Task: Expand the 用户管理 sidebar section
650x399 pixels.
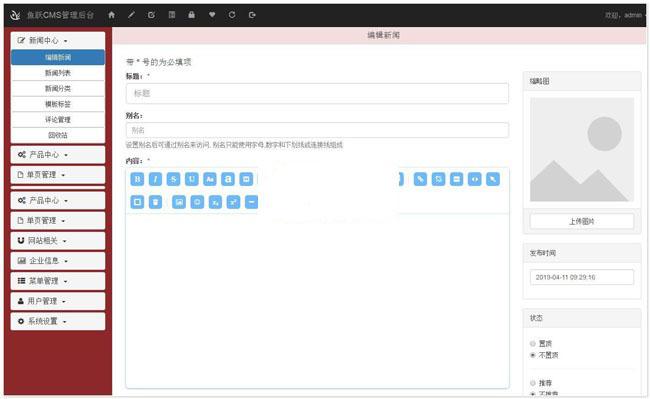Action: click(58, 301)
